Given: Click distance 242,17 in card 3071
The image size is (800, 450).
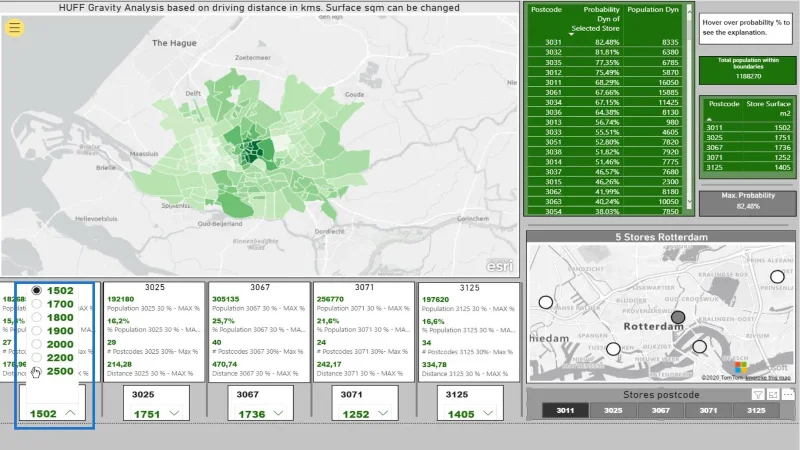Looking at the screenshot, I should (329, 364).
